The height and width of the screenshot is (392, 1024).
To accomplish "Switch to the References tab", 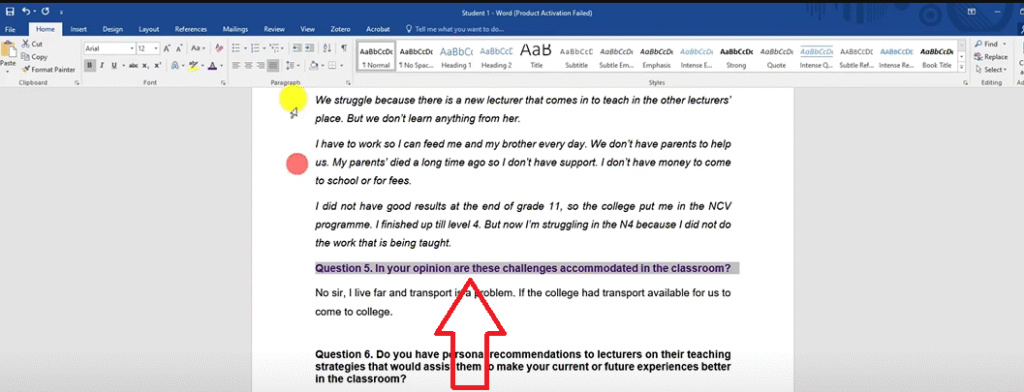I will point(191,29).
